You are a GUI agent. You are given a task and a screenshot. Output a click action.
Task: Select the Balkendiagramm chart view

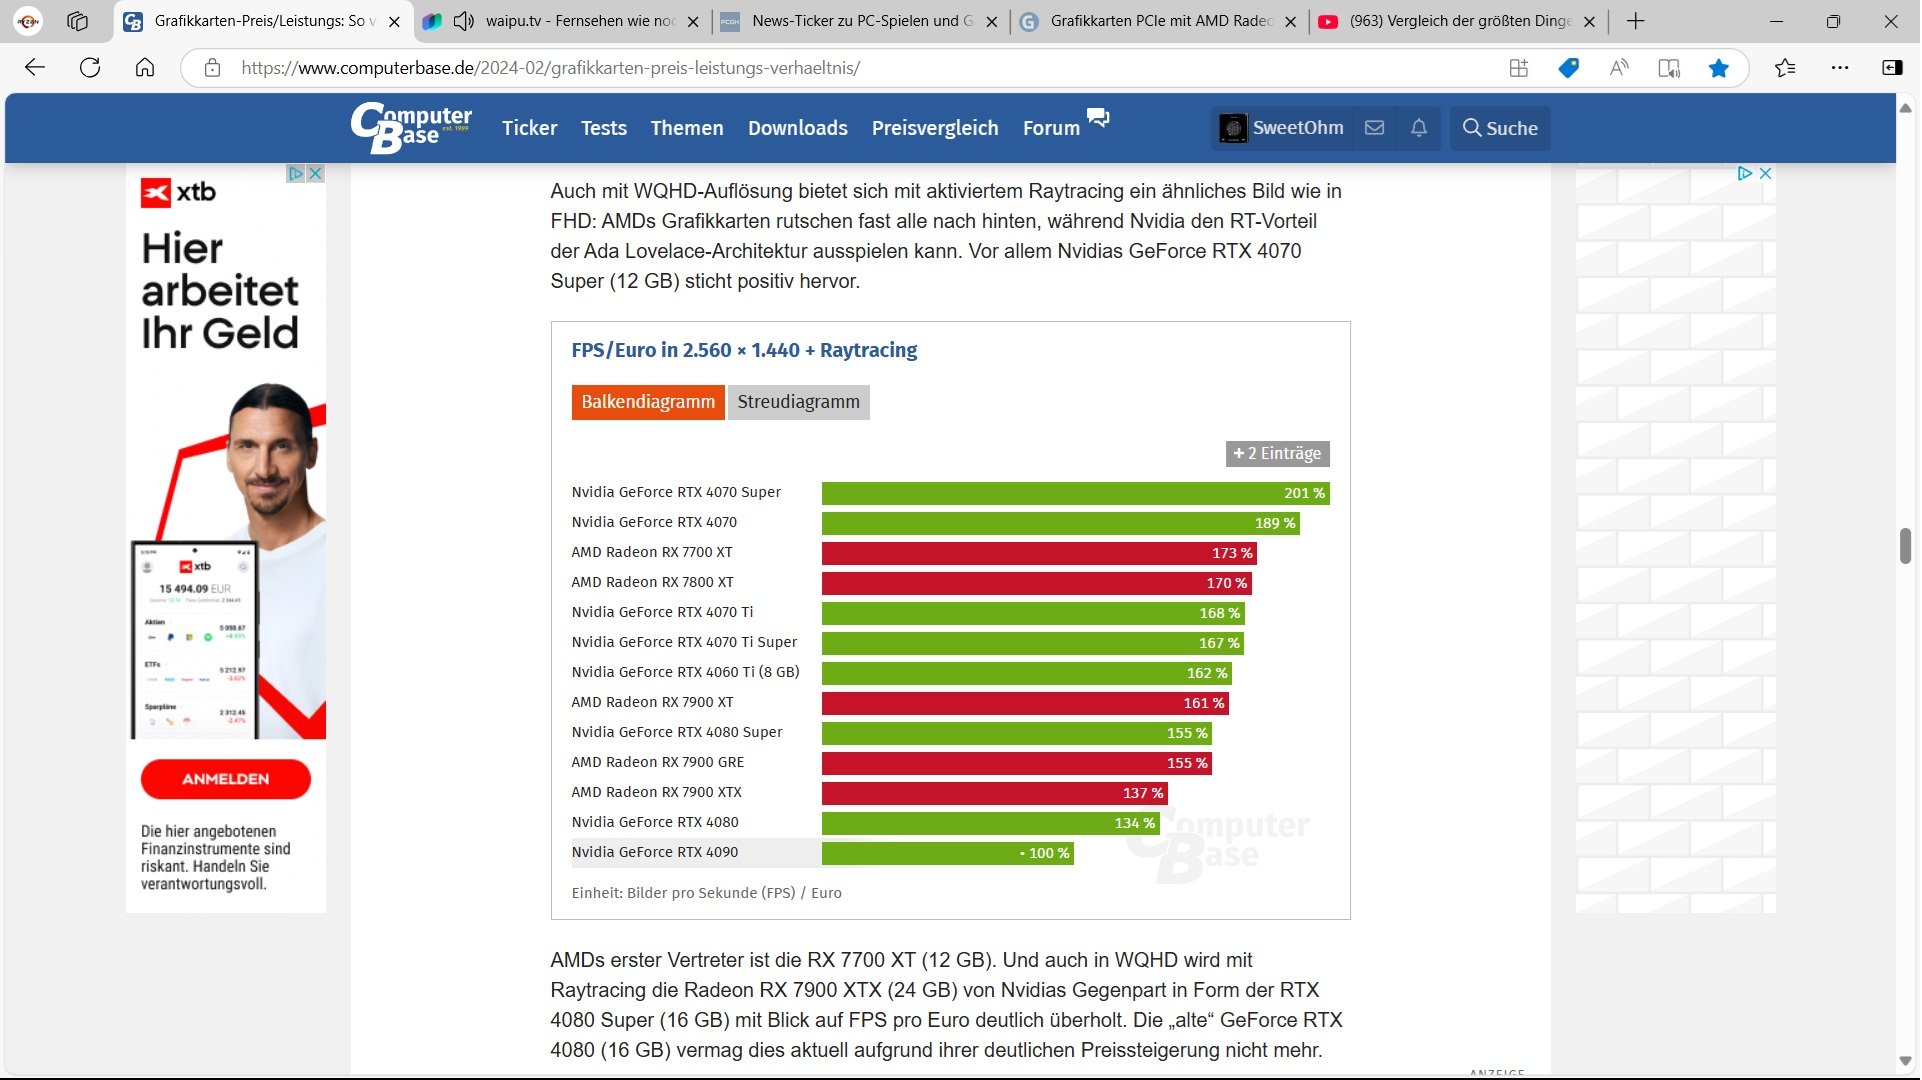pos(648,402)
